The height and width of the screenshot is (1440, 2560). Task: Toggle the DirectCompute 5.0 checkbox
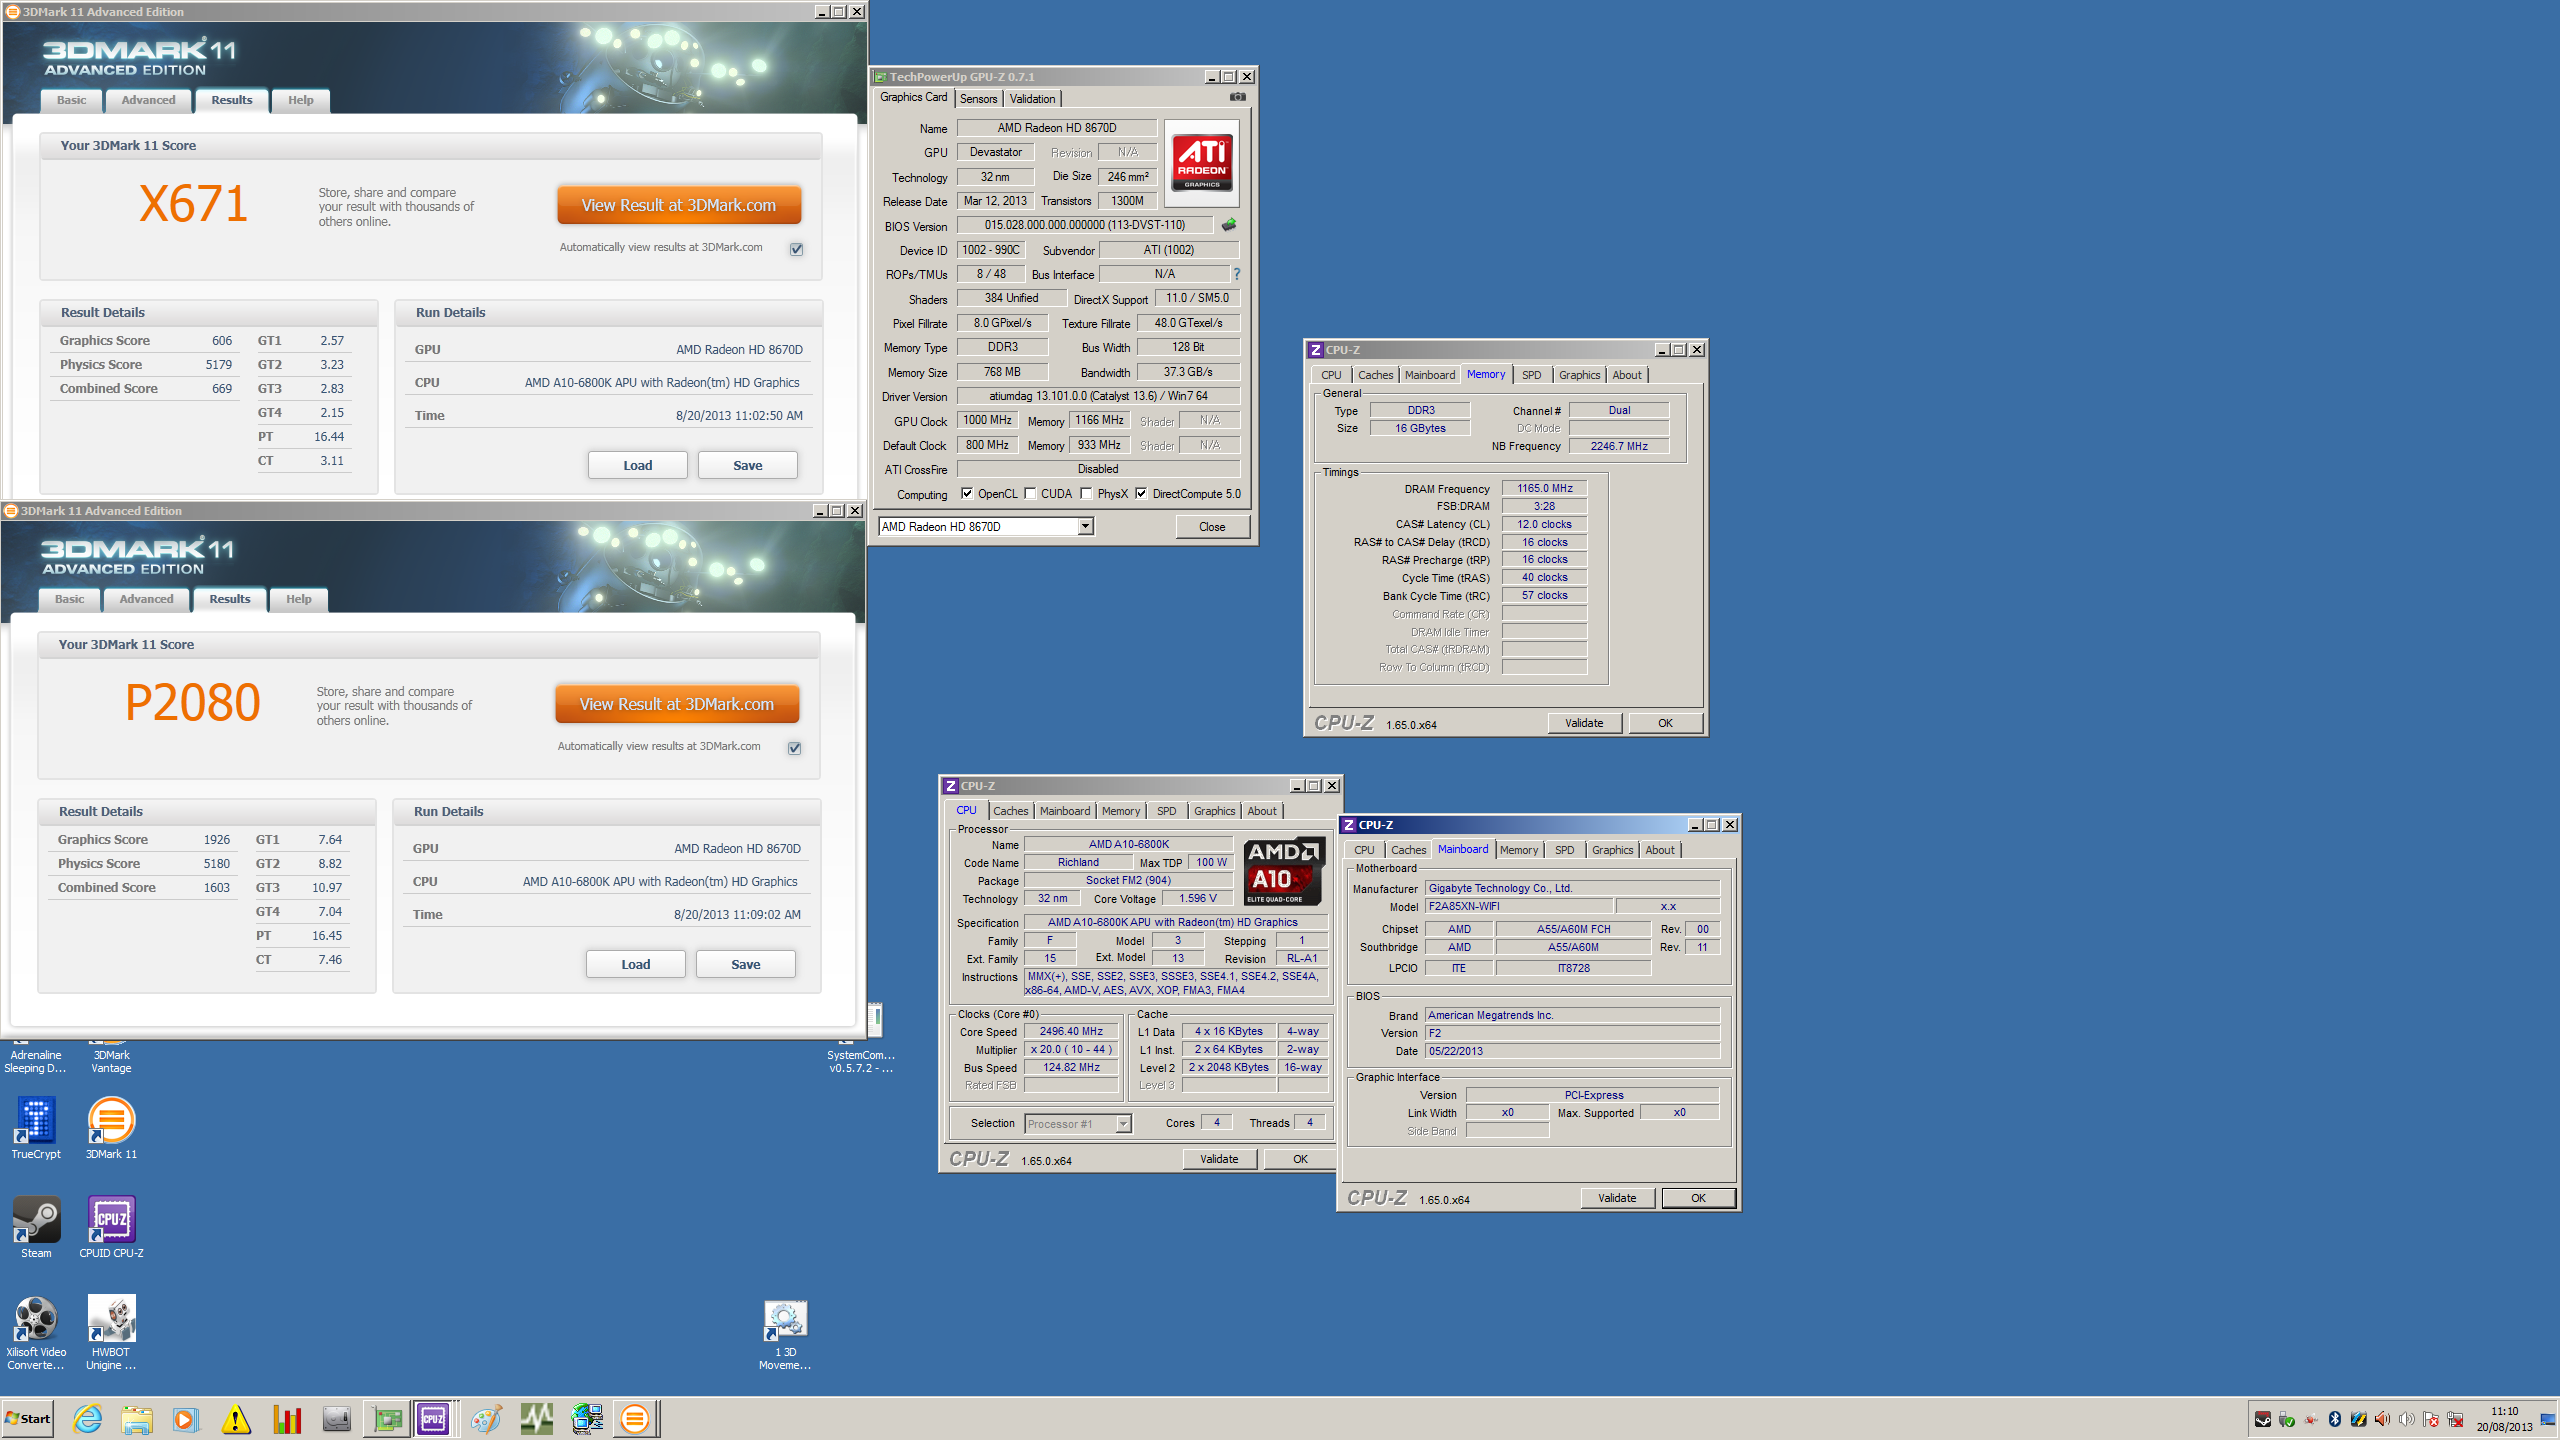(1141, 493)
